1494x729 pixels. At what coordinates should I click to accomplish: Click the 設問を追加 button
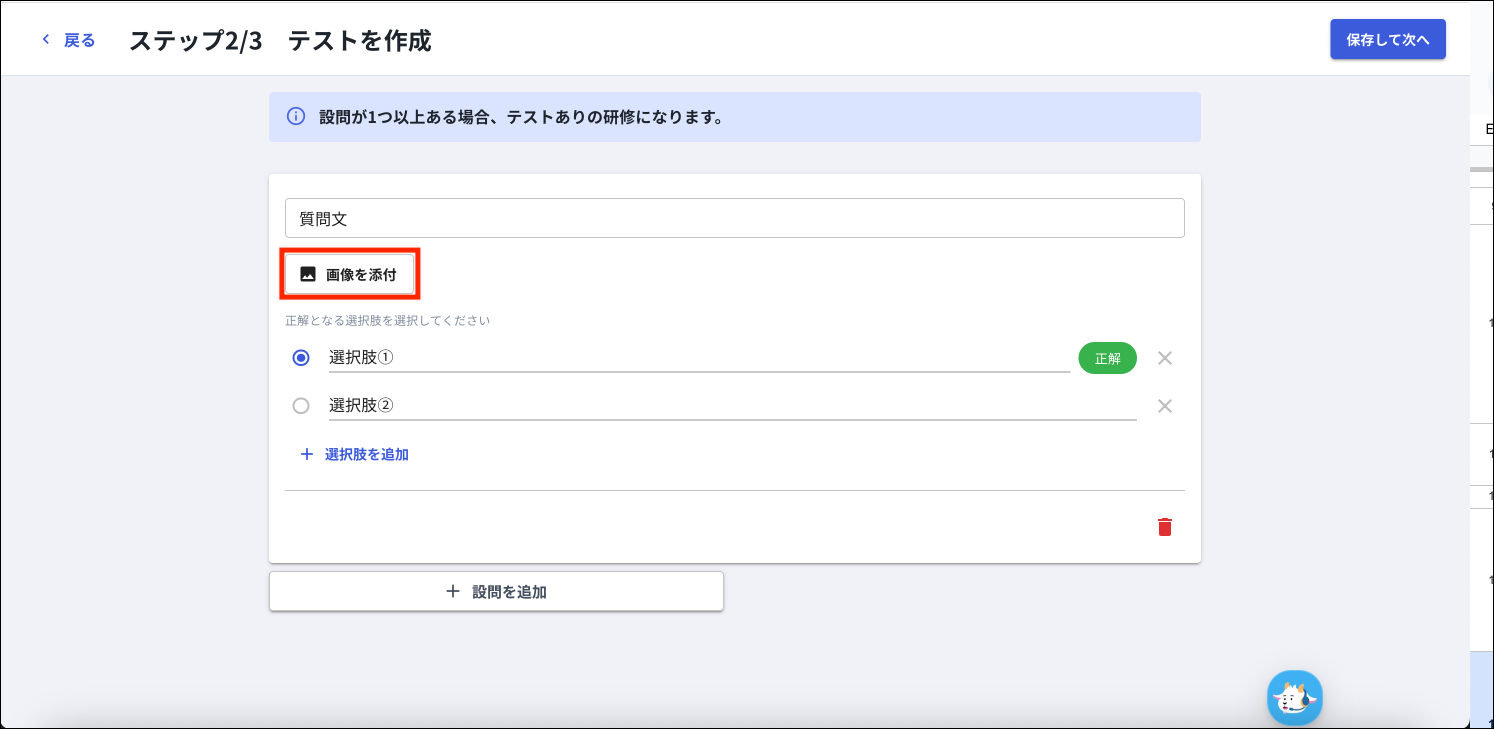496,592
